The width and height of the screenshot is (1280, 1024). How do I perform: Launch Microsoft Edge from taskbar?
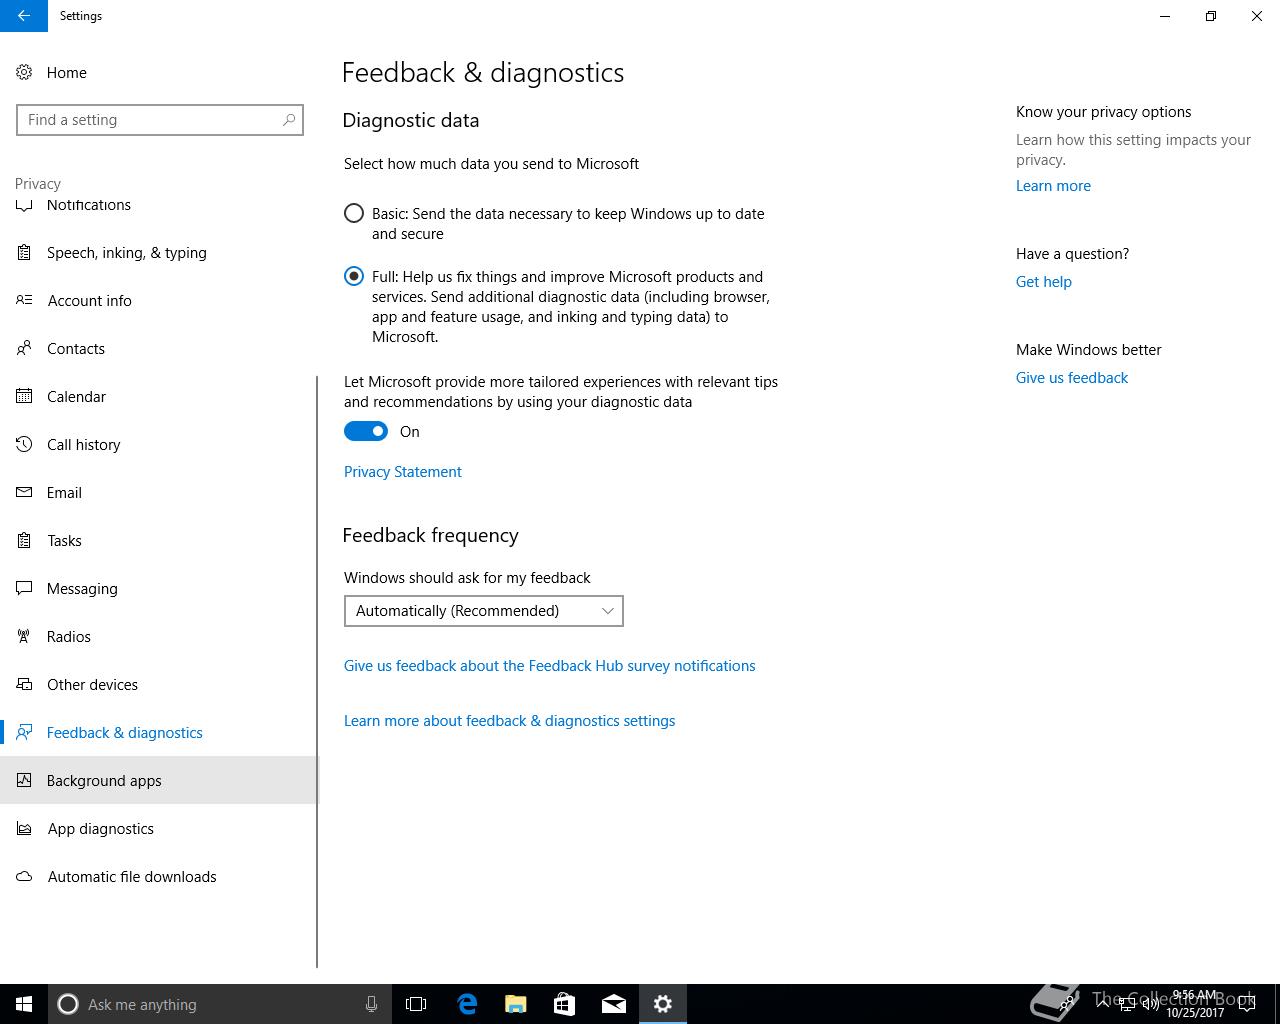[467, 1004]
